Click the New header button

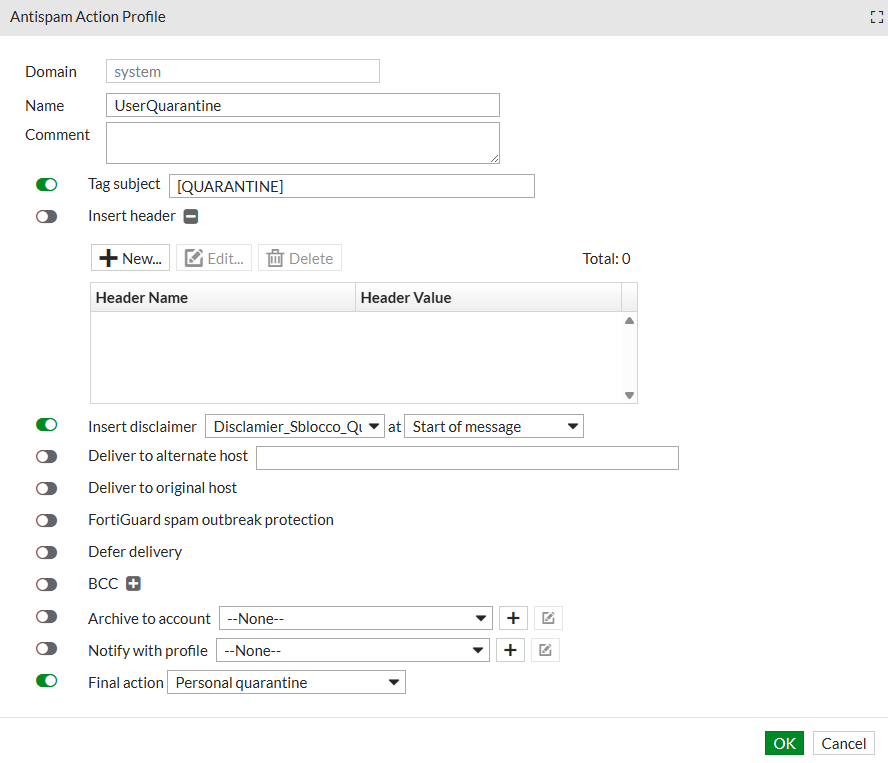click(130, 258)
